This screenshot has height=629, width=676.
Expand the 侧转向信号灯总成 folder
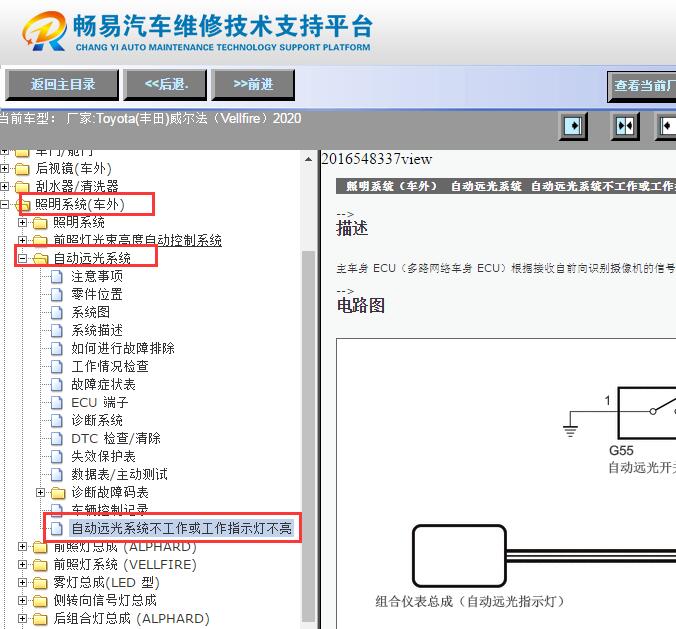22,601
